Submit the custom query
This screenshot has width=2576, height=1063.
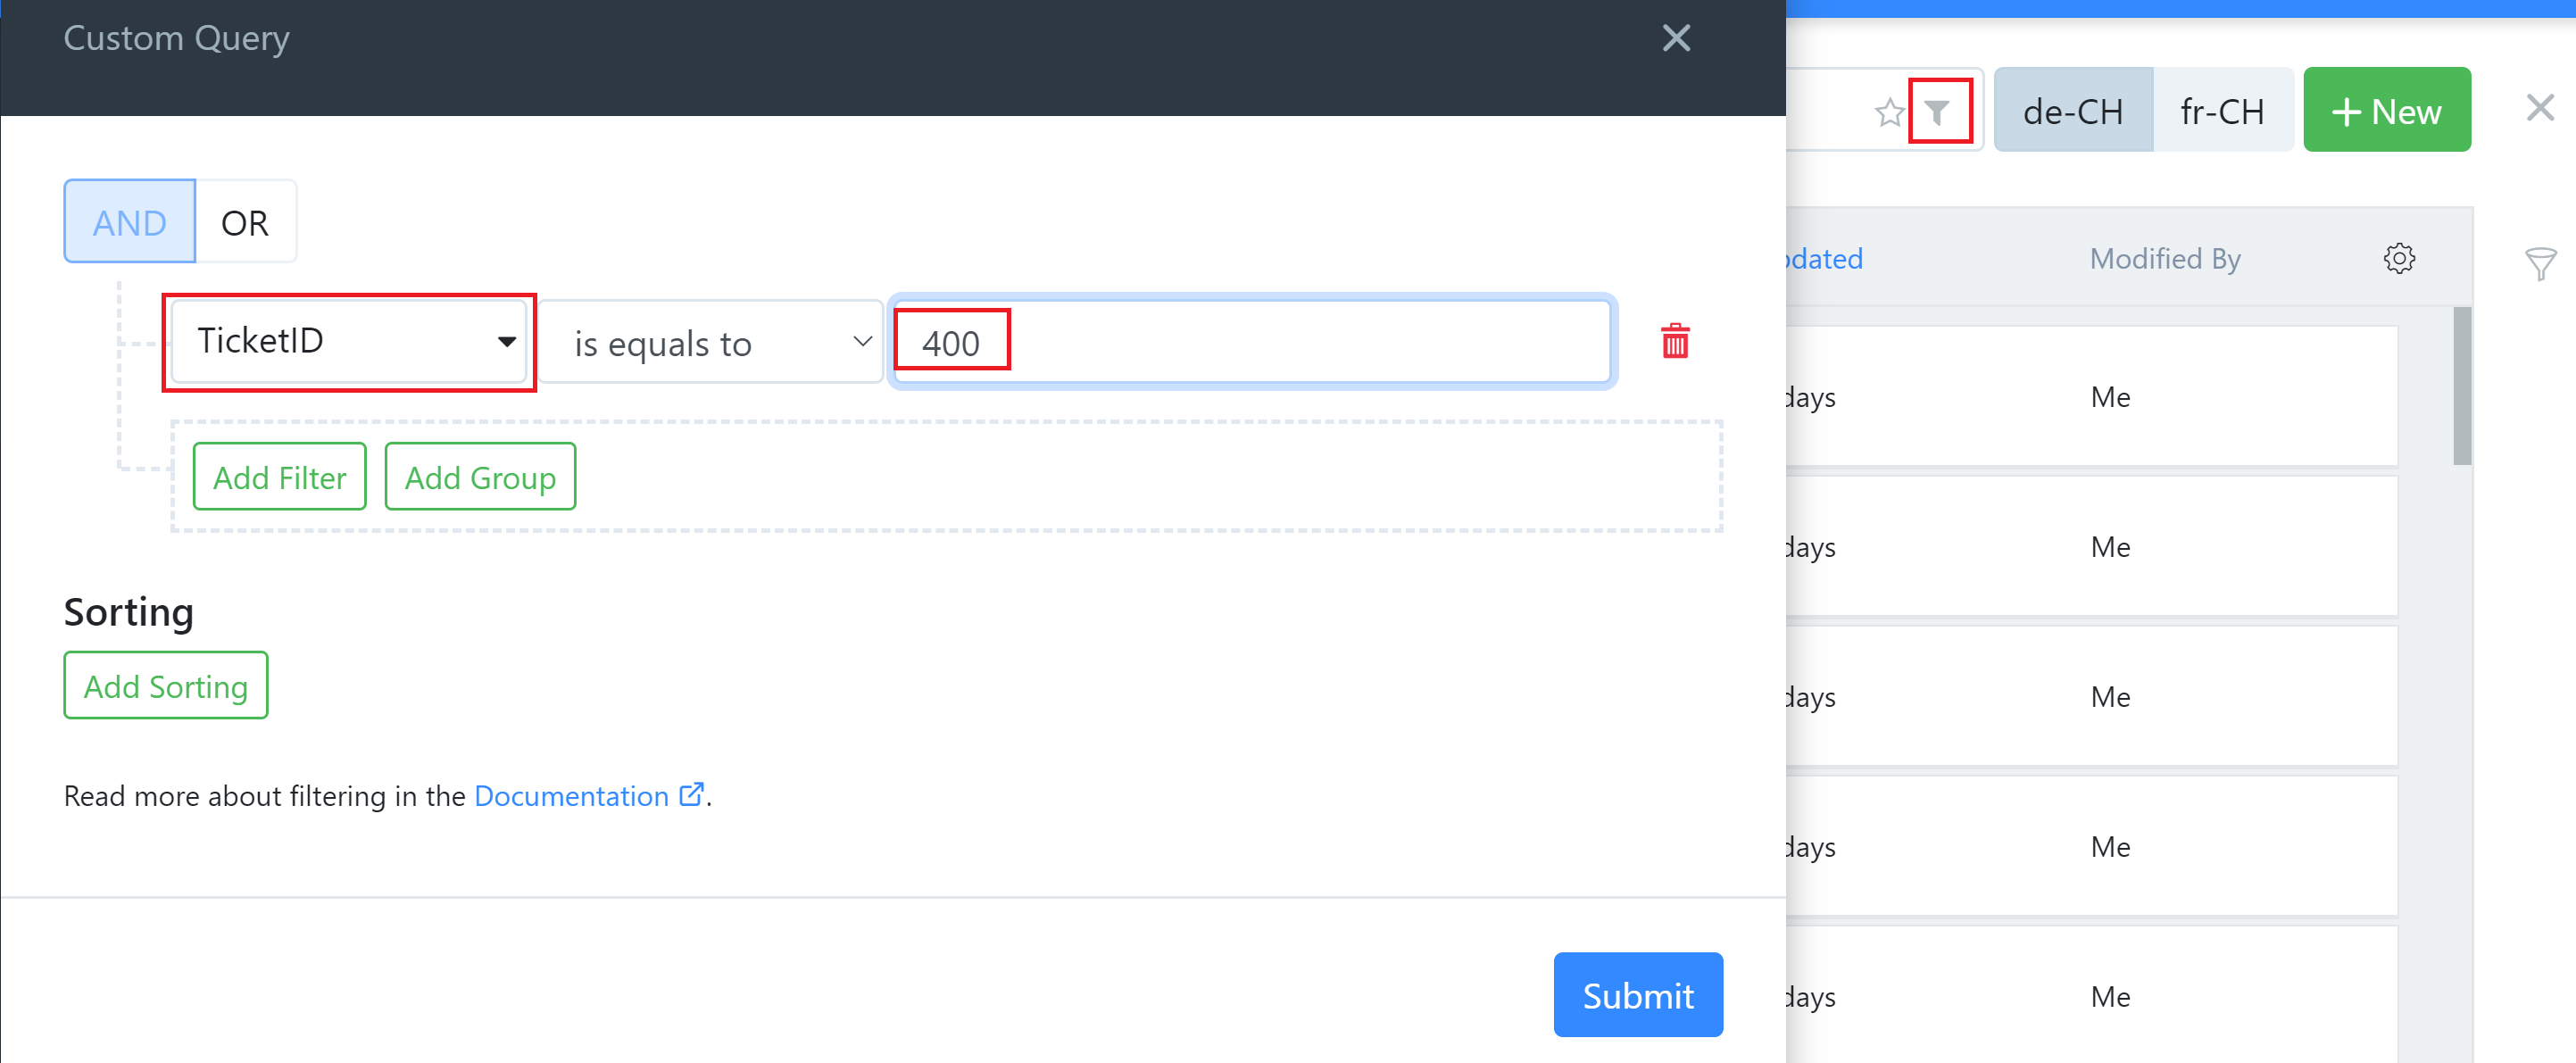pyautogui.click(x=1638, y=995)
